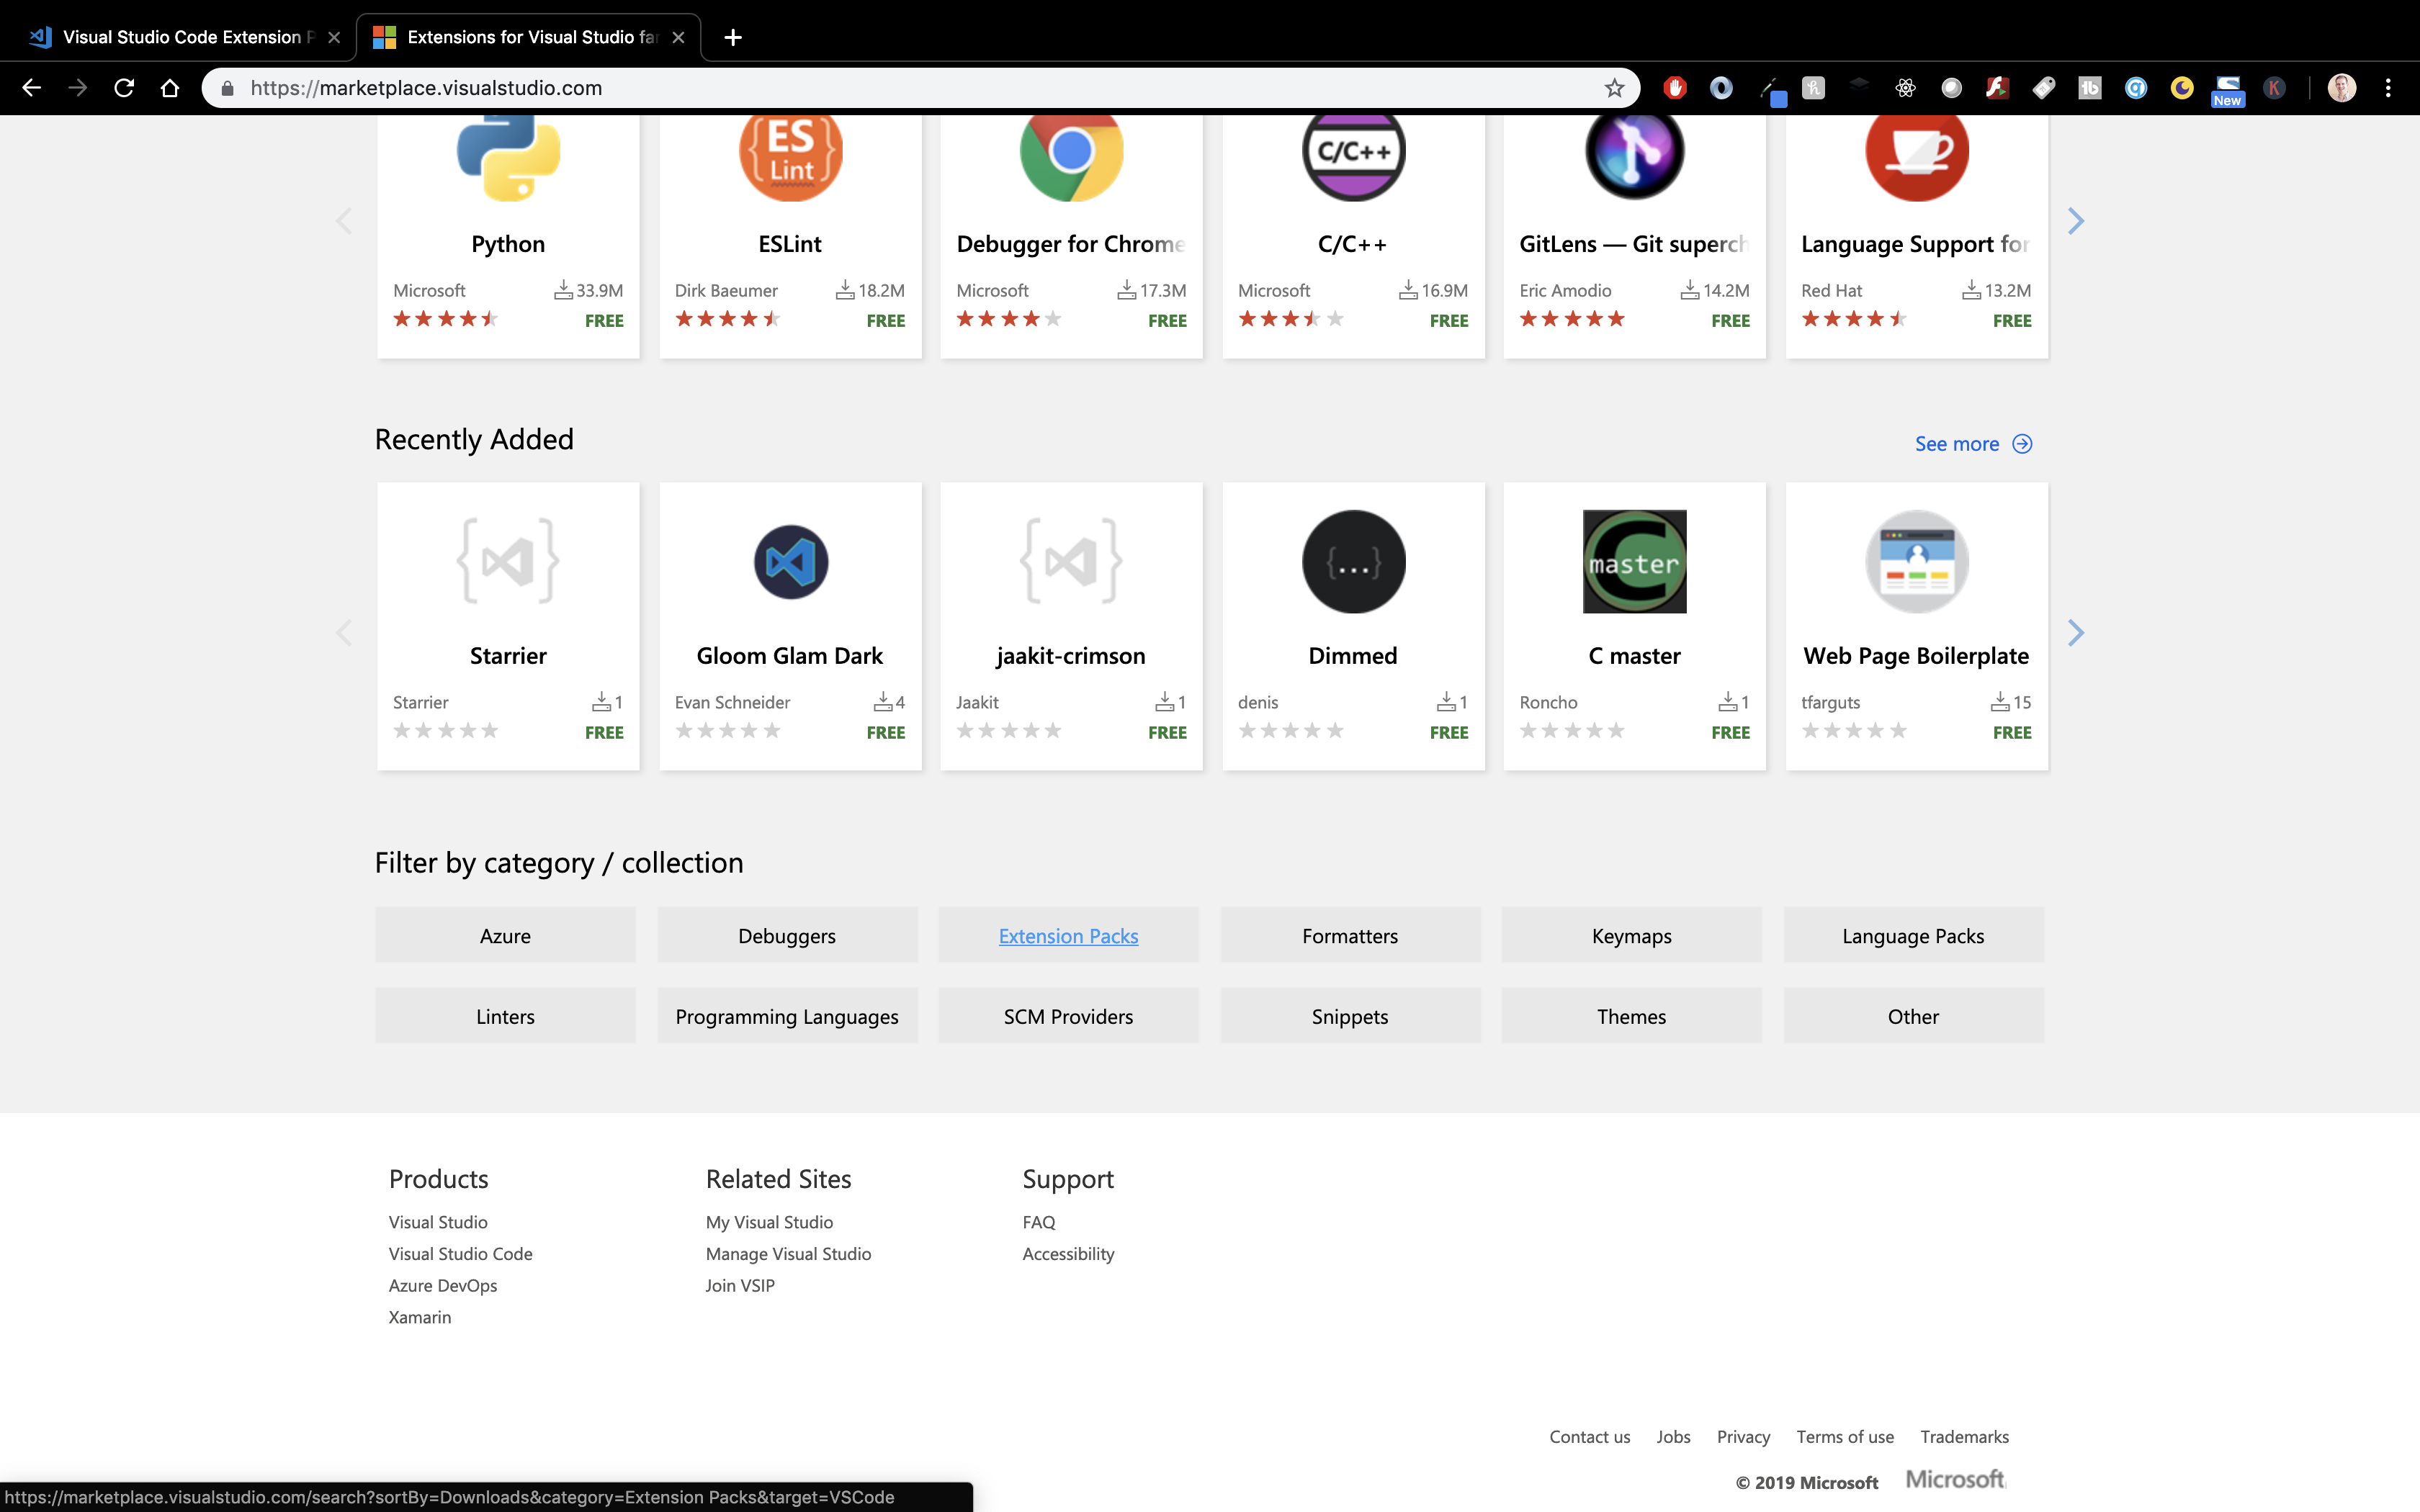Open the Contact us footer link
Viewport: 2420px width, 1512px height.
pos(1590,1436)
